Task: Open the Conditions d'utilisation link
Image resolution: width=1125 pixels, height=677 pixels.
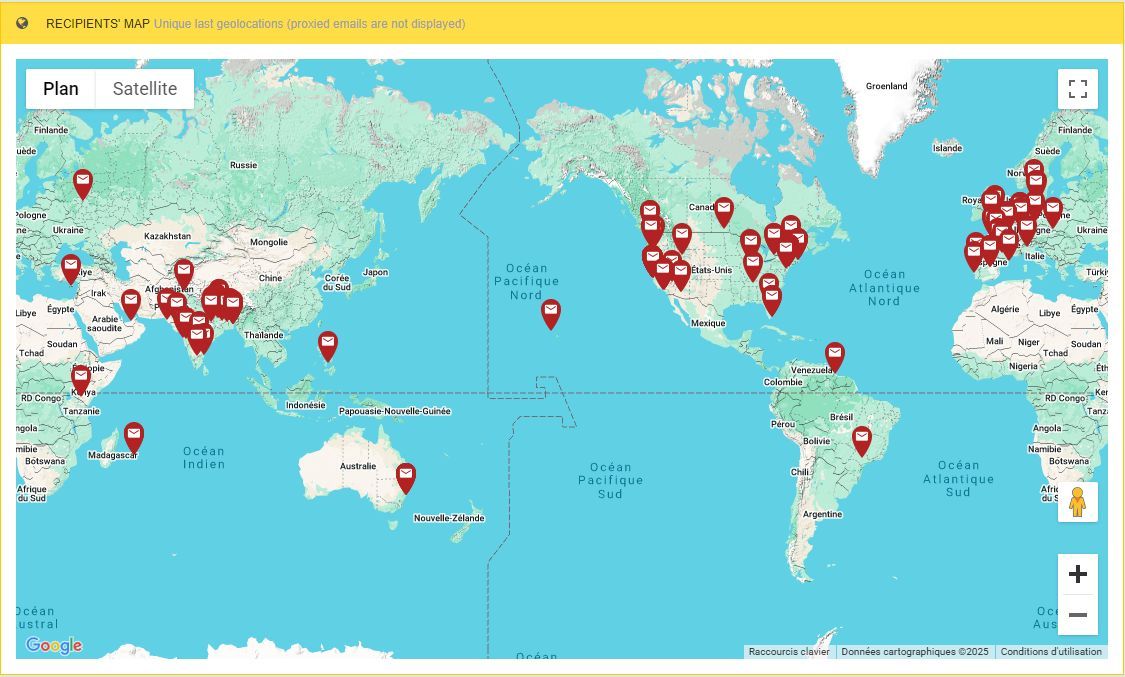Action: click(x=1051, y=651)
